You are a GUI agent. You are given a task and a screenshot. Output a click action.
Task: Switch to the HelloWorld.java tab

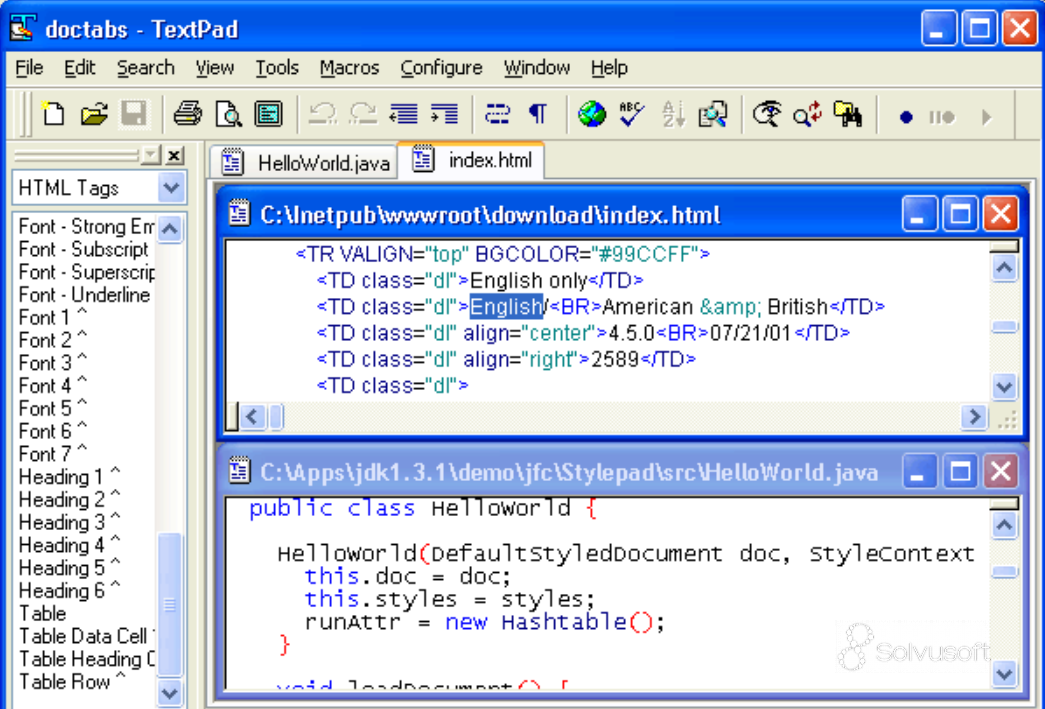(305, 163)
